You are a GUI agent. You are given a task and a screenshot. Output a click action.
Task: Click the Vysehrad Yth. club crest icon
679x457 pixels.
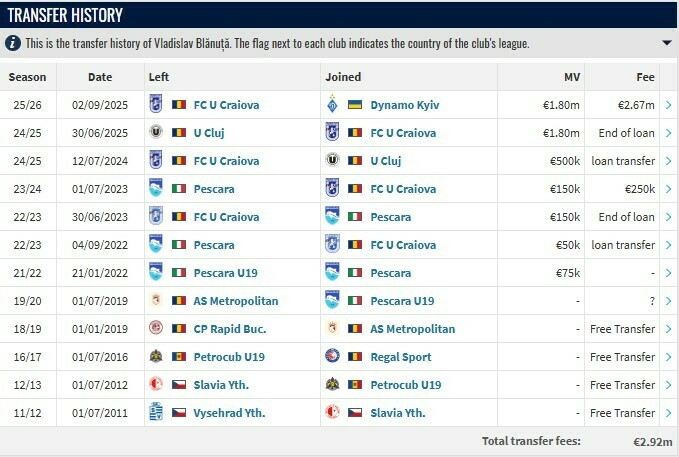click(x=155, y=413)
